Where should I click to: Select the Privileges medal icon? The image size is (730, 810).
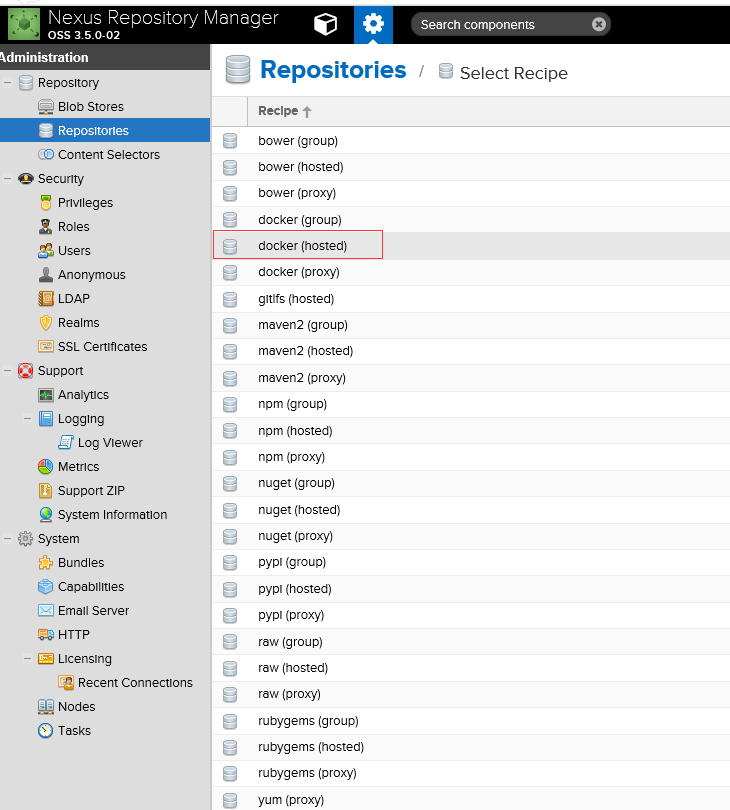46,203
